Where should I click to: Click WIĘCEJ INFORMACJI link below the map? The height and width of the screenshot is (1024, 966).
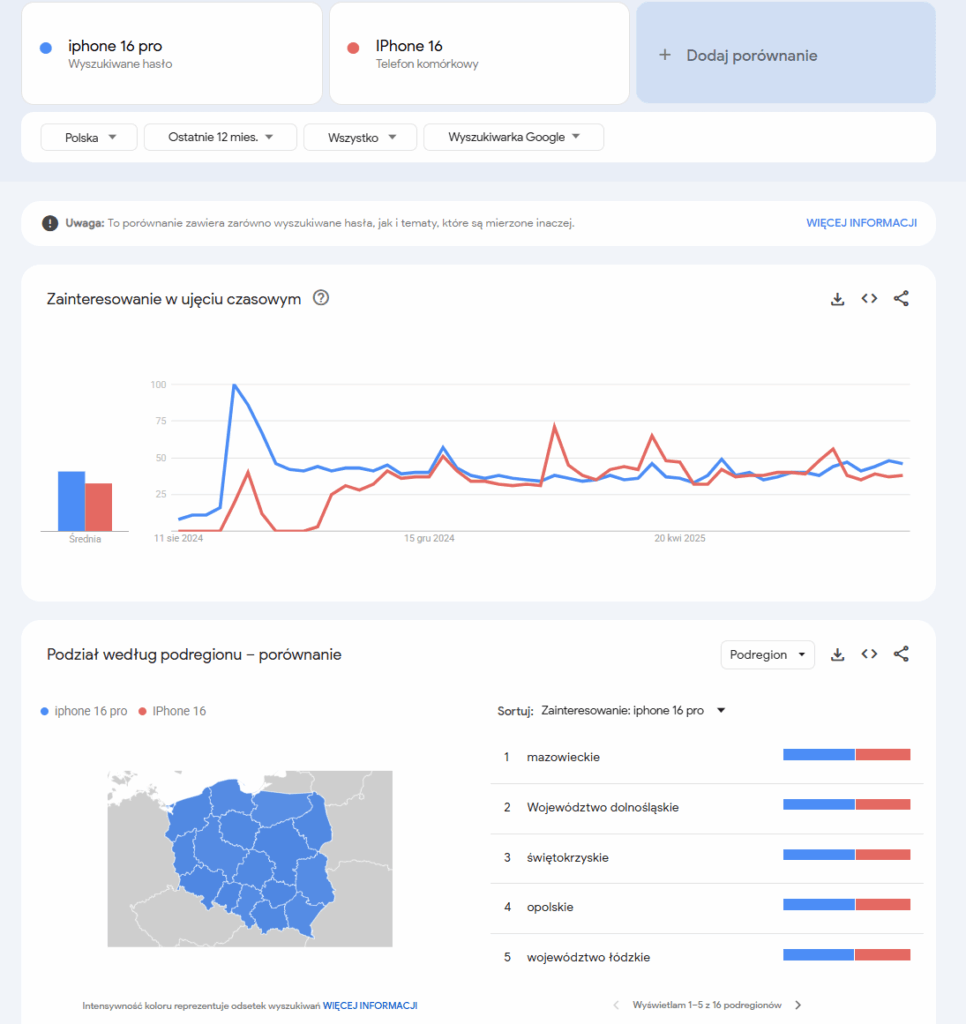click(x=370, y=1006)
